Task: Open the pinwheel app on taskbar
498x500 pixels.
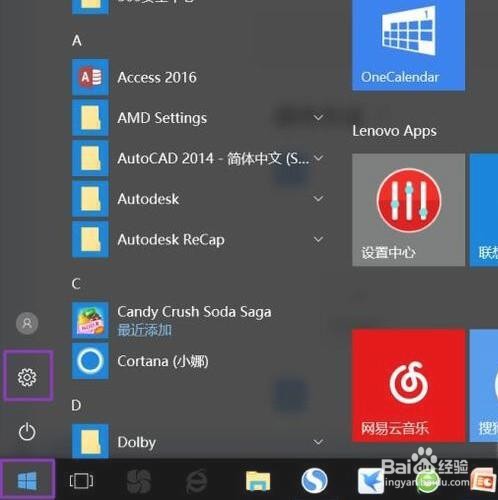Action: click(139, 481)
